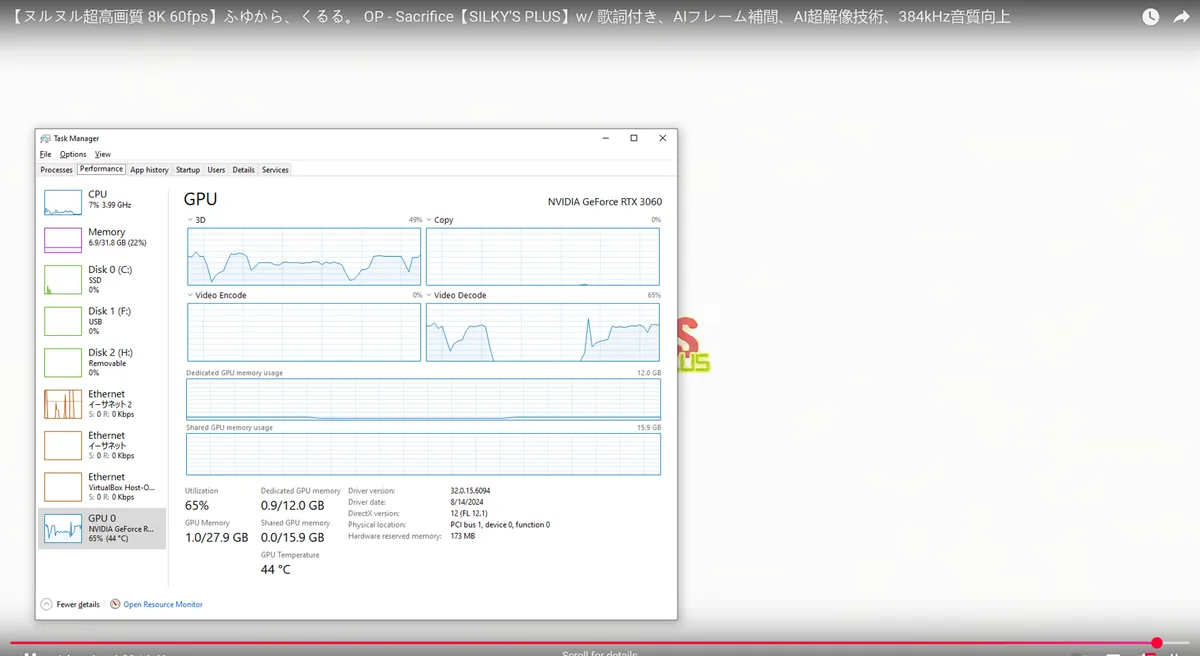The width and height of the screenshot is (1200, 656).
Task: Click the Share arrow icon
Action: [x=1181, y=17]
